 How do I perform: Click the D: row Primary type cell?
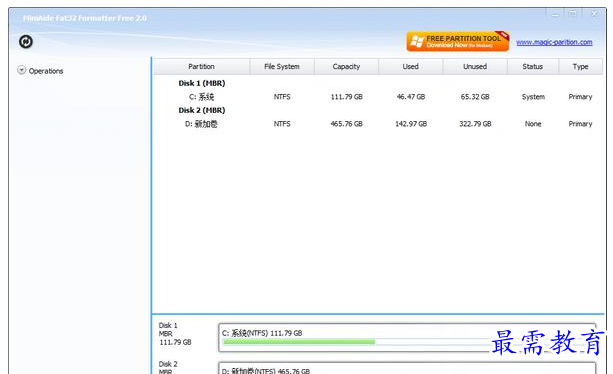(x=580, y=124)
